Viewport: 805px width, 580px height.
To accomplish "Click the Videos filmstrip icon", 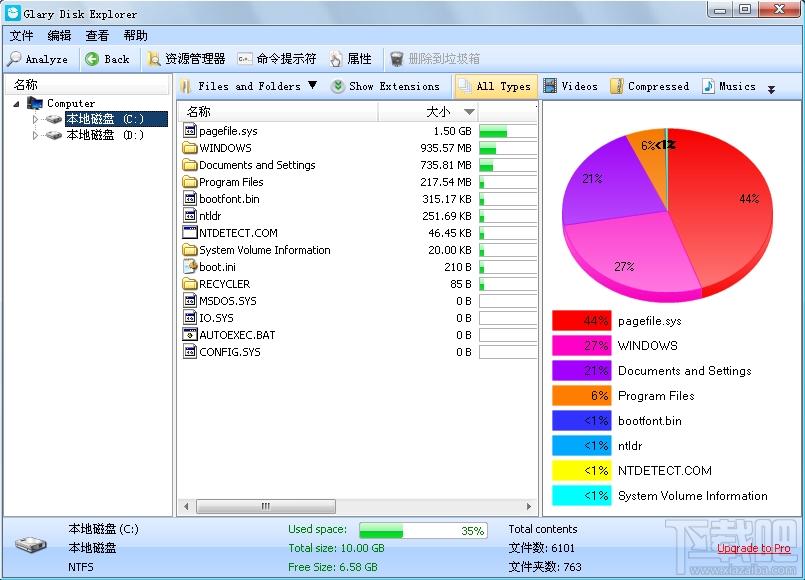I will click(550, 86).
